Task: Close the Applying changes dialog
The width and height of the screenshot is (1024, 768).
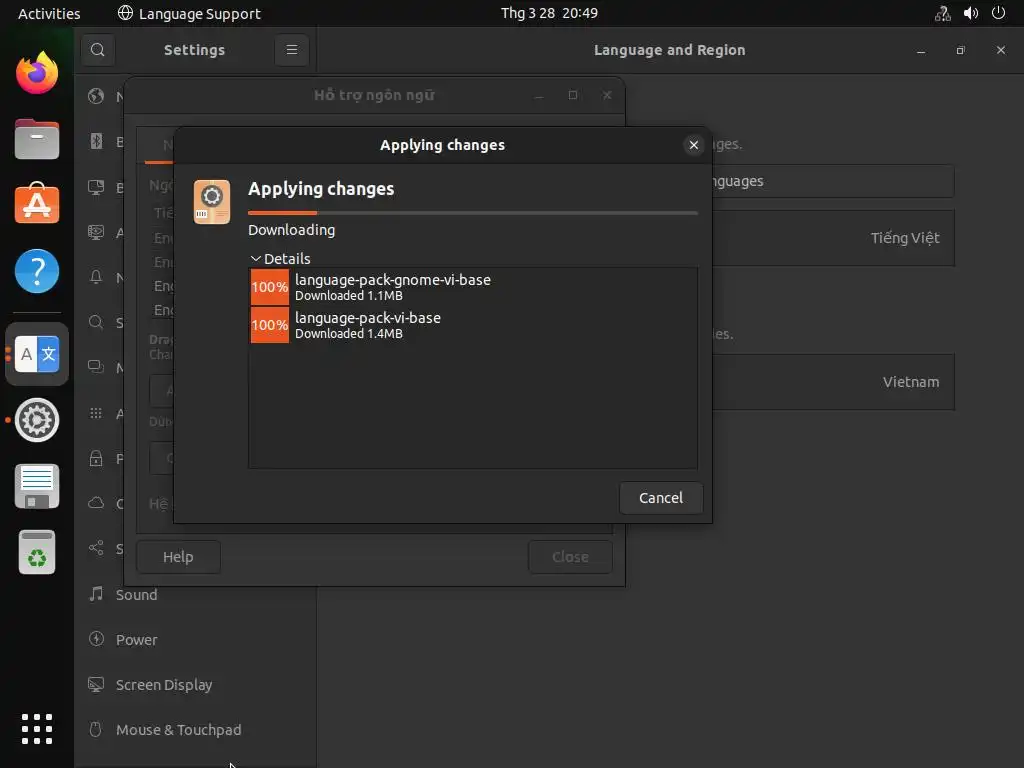Action: pos(694,145)
